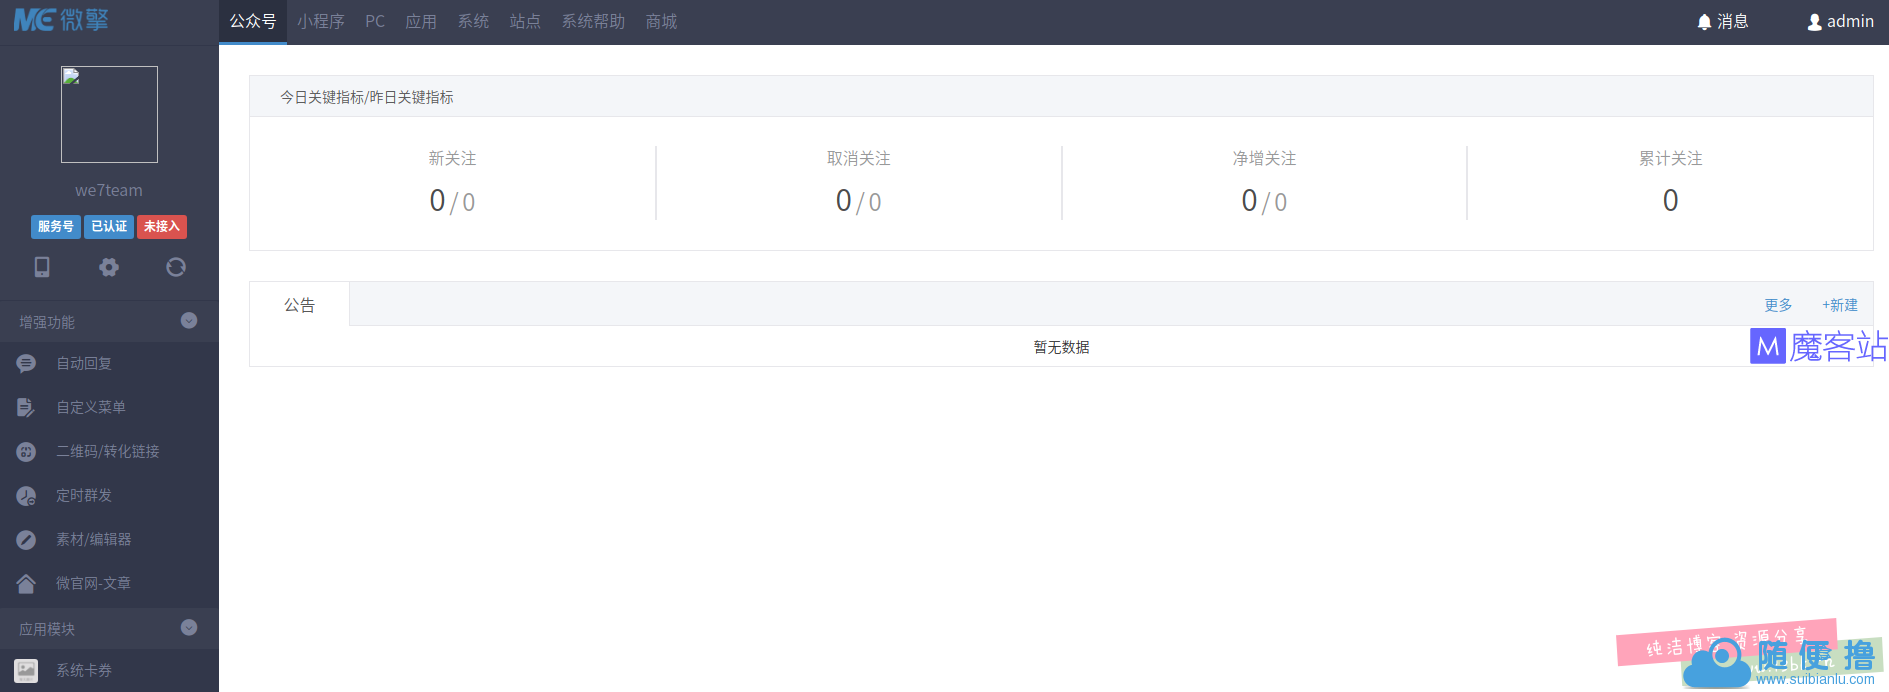Click the 已认证 badge
Screen dimensions: 1889x692
point(109,227)
